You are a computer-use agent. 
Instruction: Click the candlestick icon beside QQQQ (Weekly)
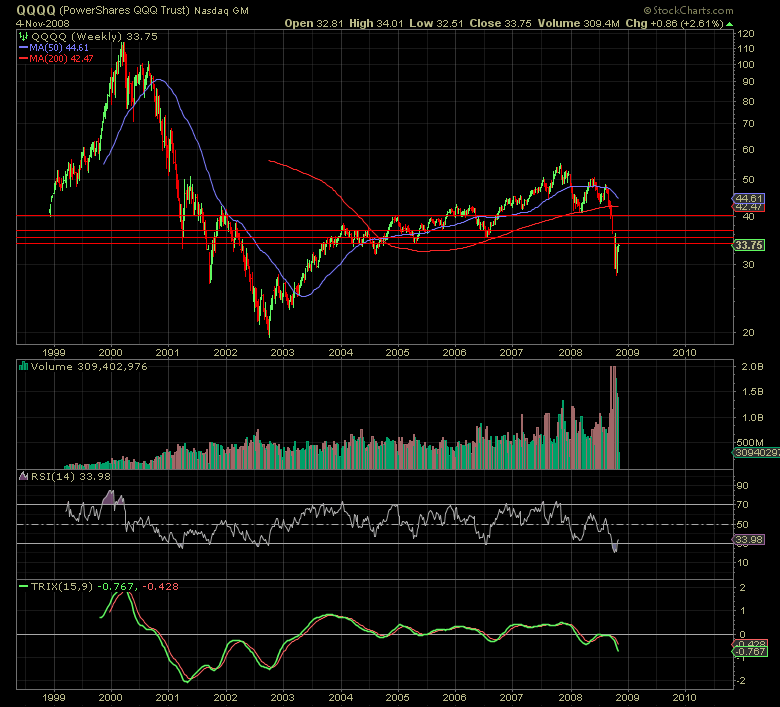pos(23,36)
